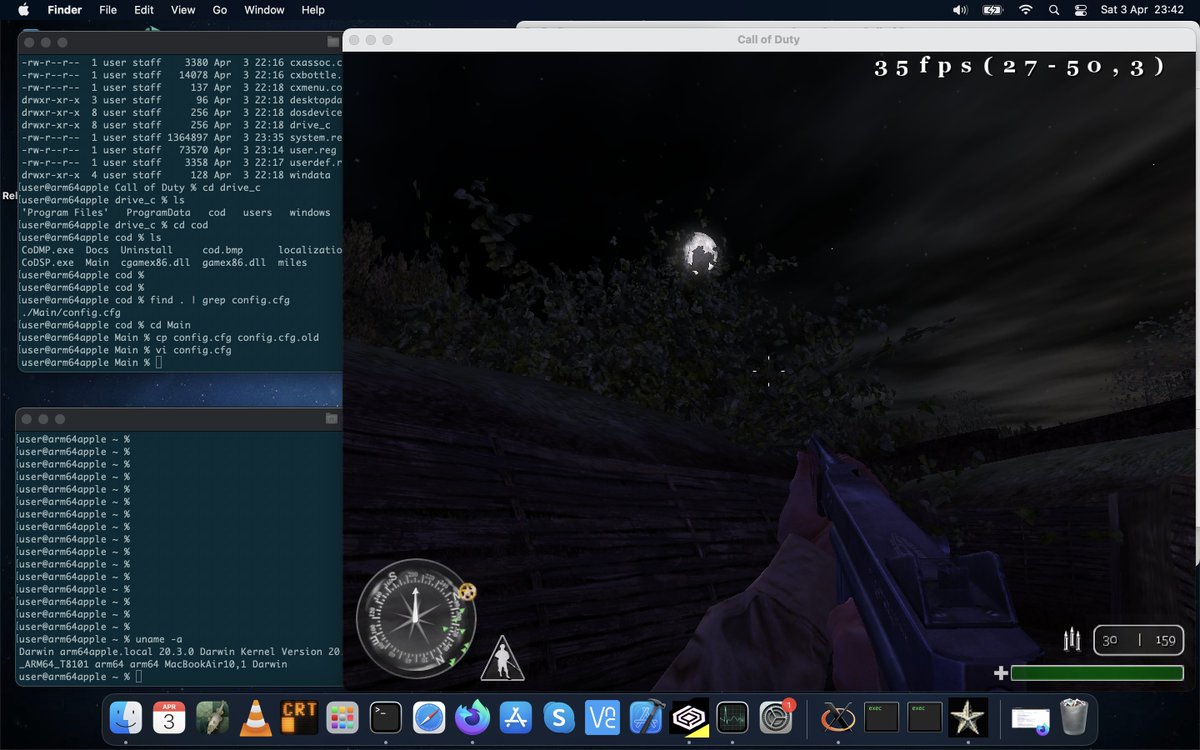Open Calendar app in the Dock
1200x750 pixels.
[x=169, y=716]
